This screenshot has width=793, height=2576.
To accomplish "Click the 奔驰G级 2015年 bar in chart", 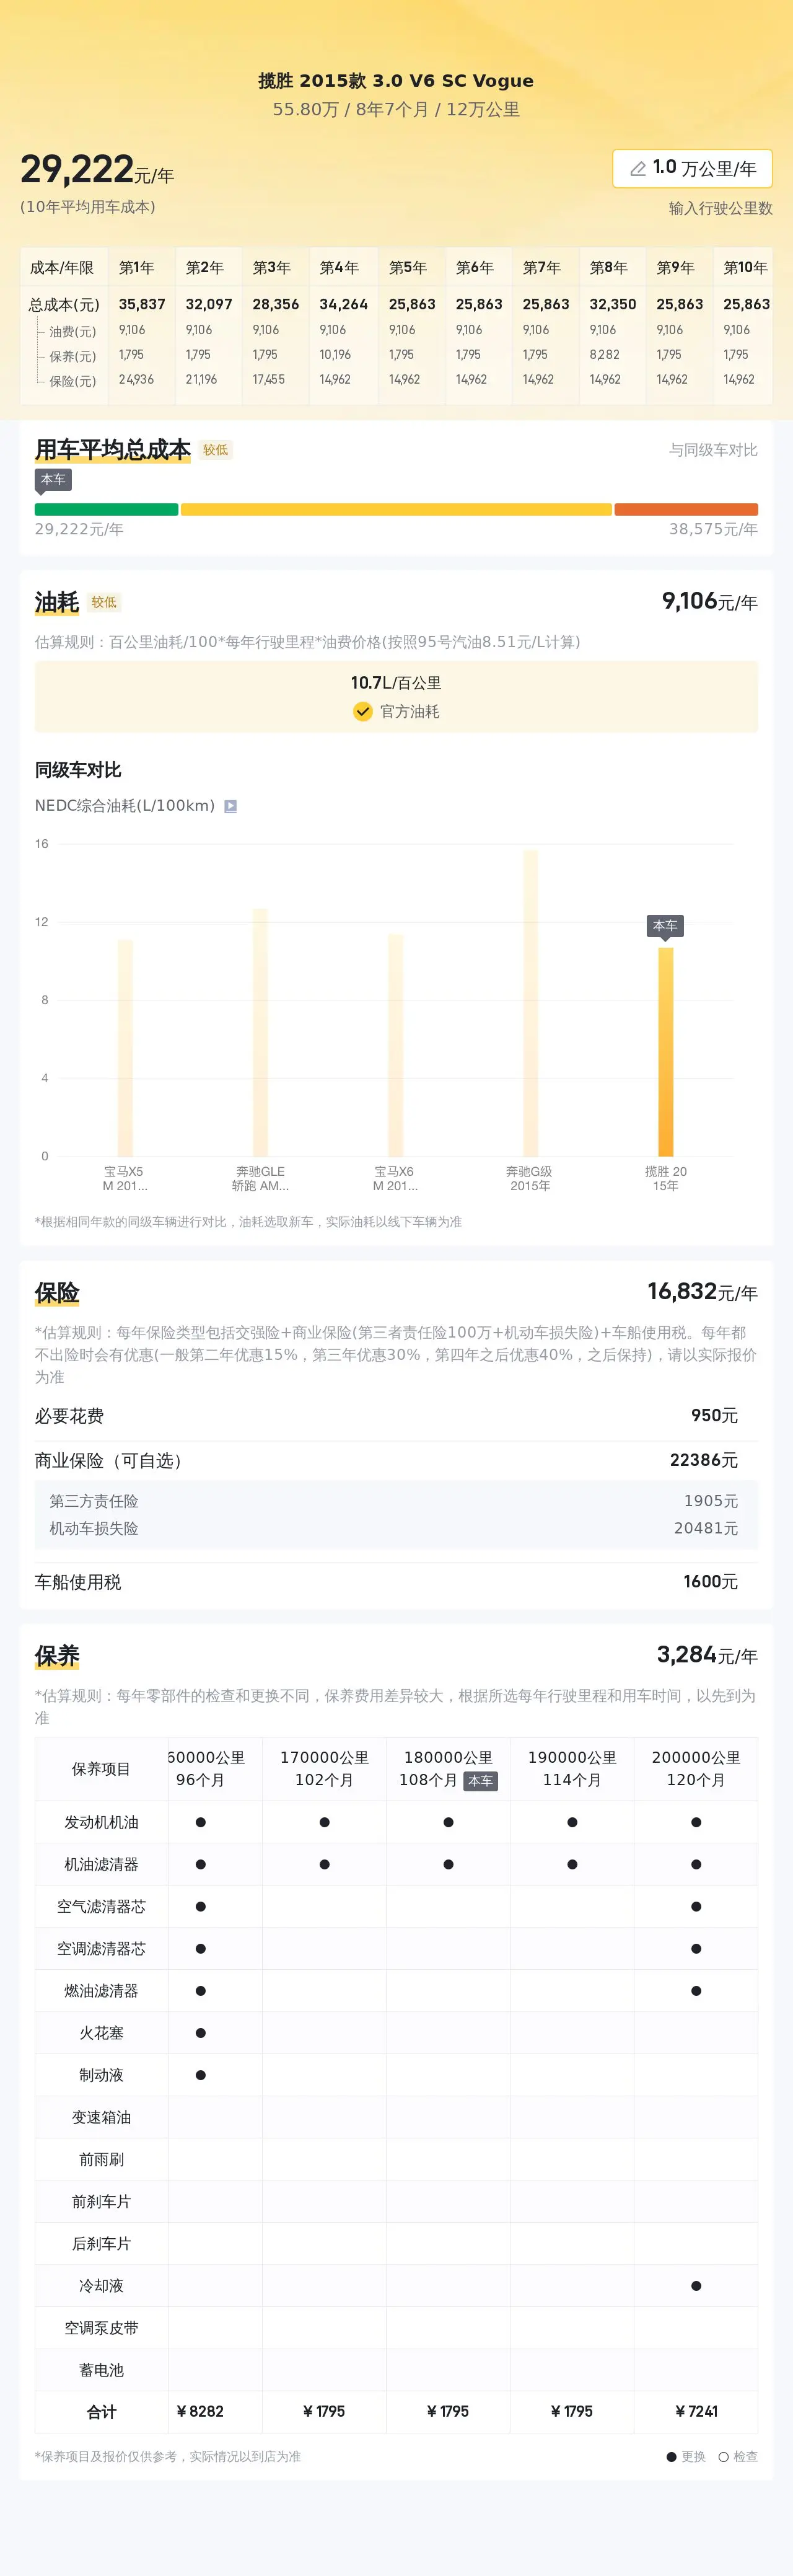I will click(530, 1003).
